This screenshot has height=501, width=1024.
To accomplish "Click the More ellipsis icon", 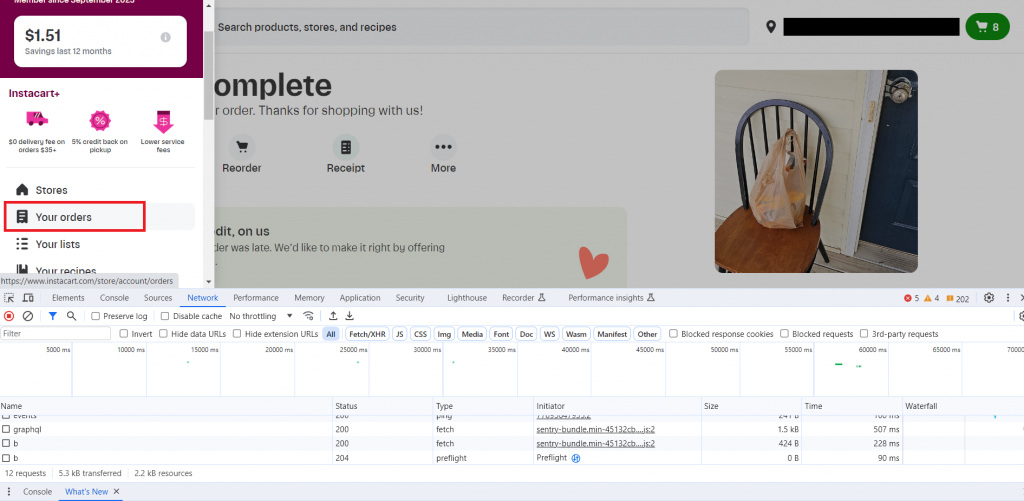I will click(443, 147).
